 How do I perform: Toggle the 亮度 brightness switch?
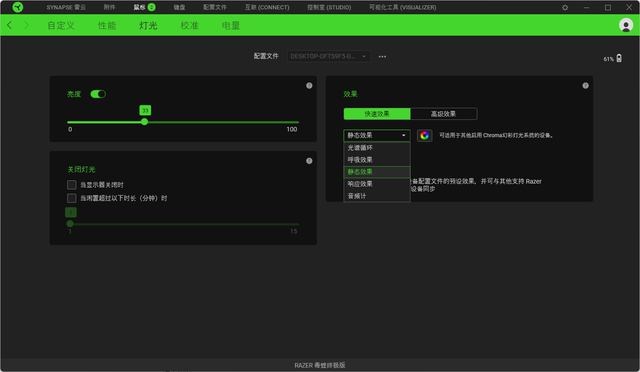point(98,94)
